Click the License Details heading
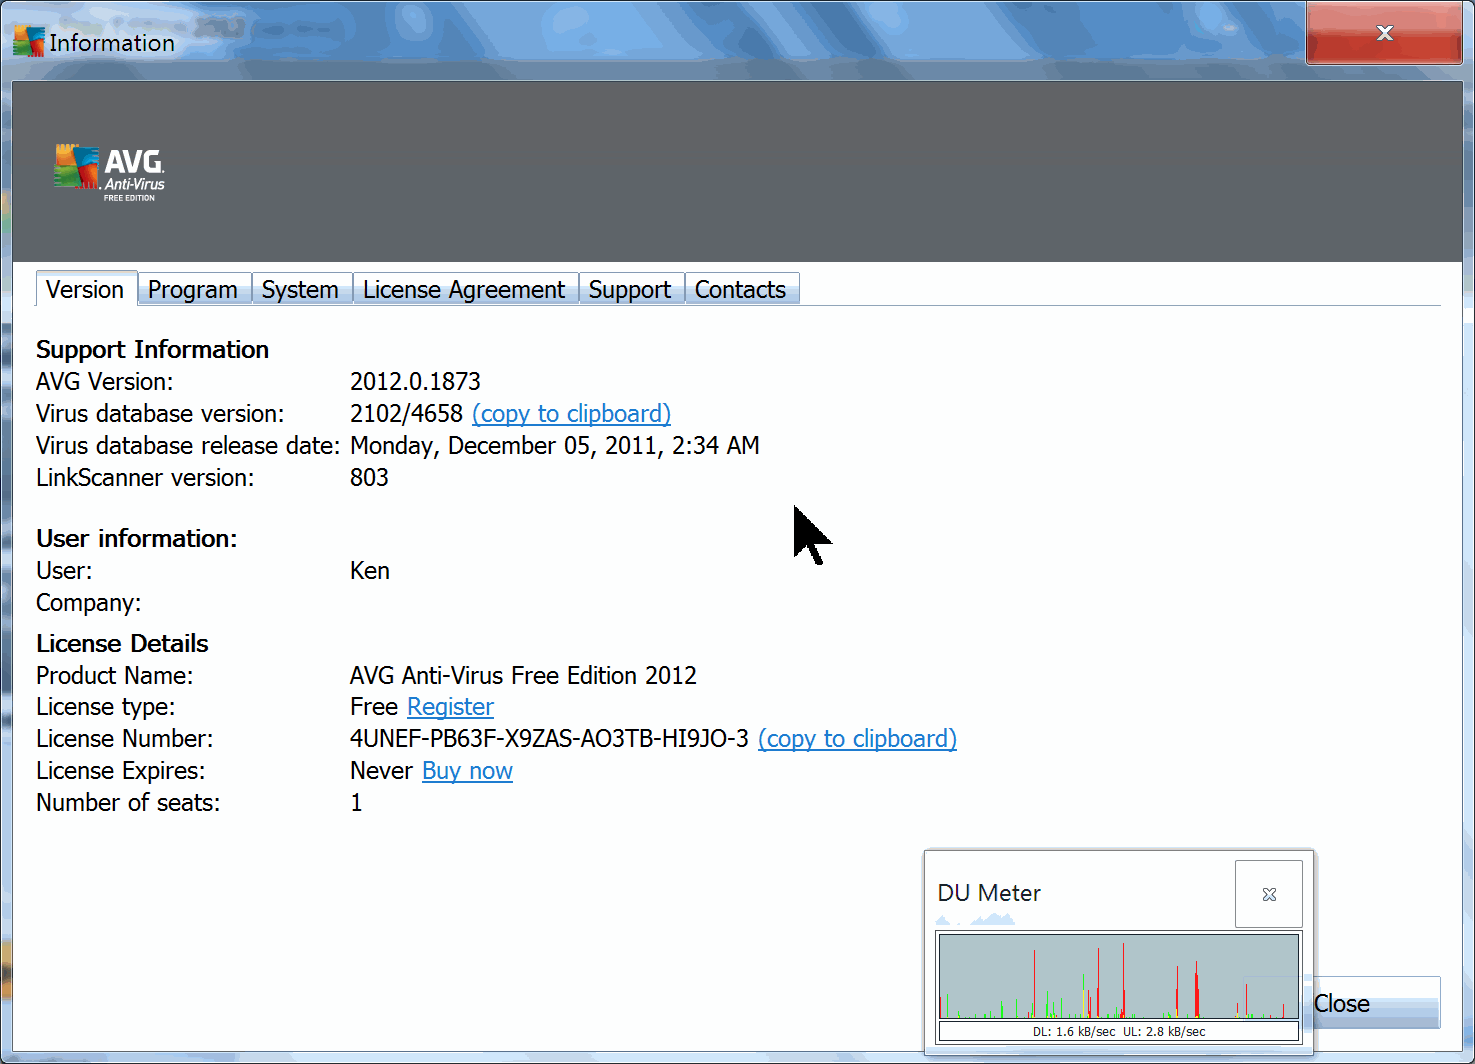Screen dimensions: 1475x1064 122,644
